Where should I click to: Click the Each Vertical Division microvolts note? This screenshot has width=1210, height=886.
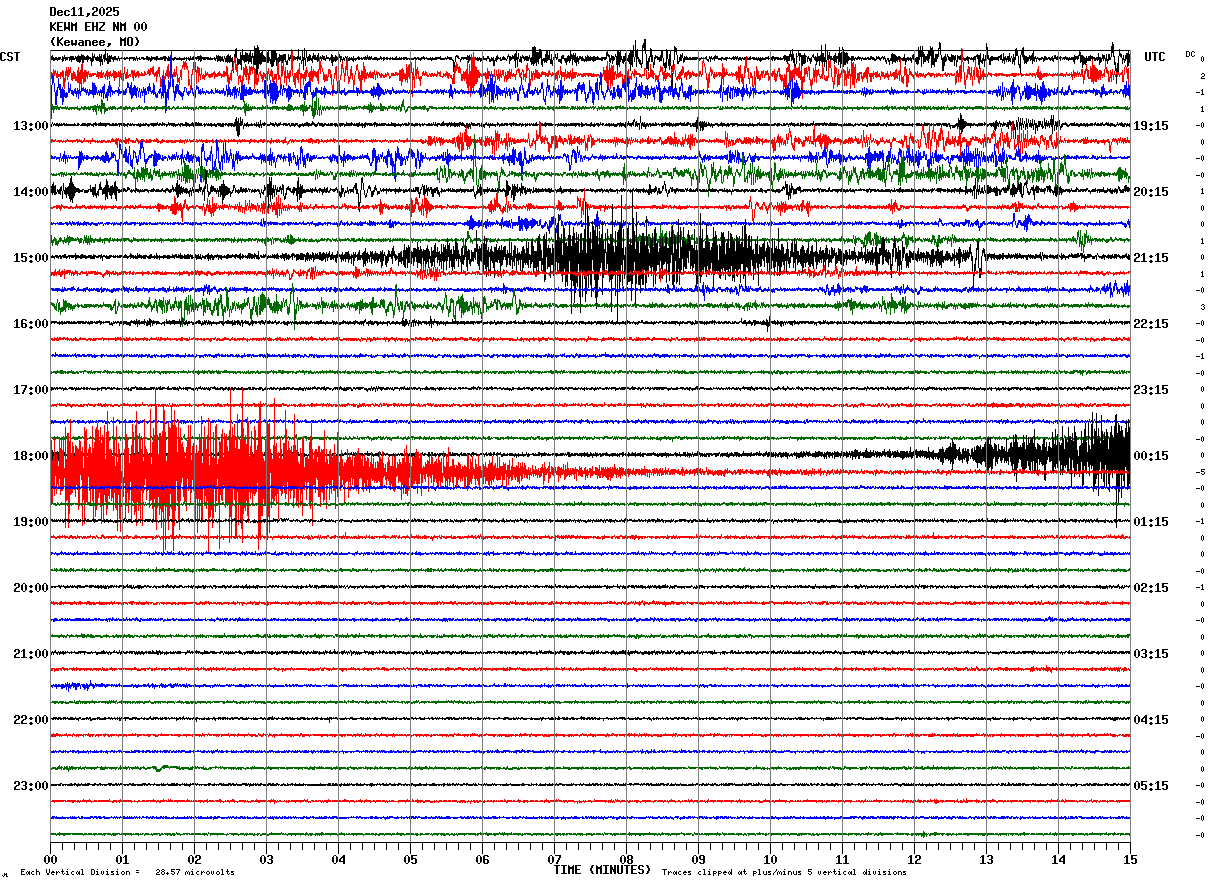click(127, 873)
